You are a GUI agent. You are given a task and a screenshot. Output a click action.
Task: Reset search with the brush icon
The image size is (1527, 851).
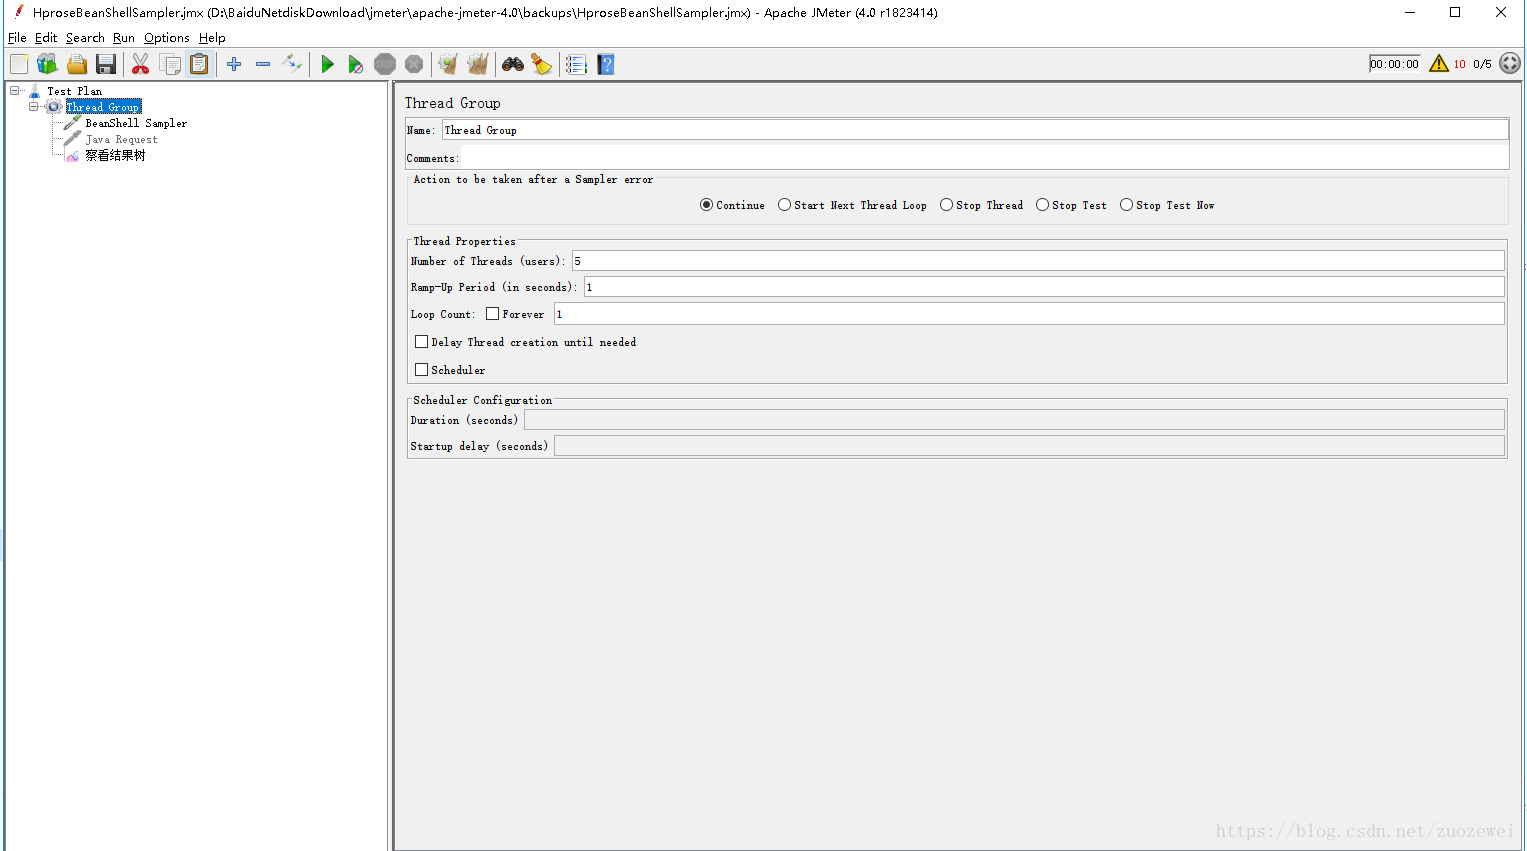542,64
